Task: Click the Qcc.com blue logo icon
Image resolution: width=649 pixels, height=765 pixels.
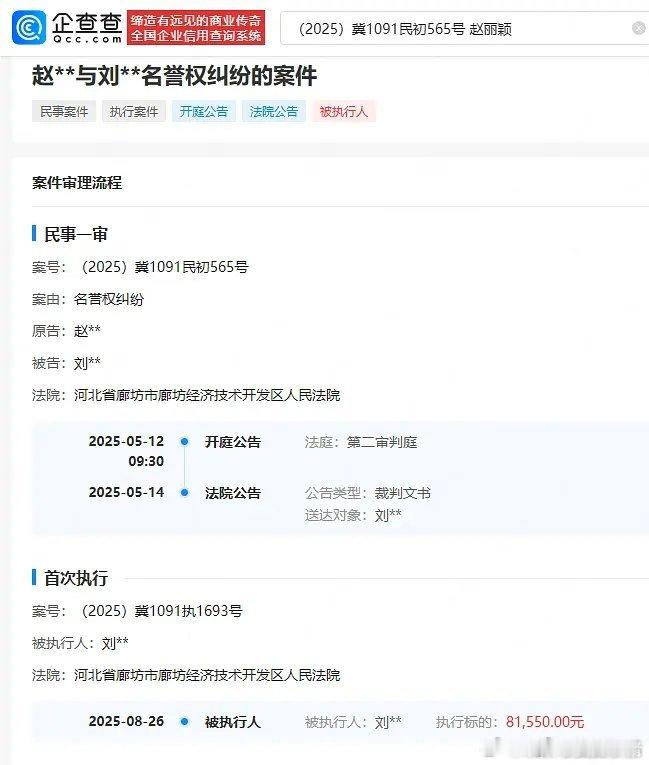Action: tap(29, 28)
